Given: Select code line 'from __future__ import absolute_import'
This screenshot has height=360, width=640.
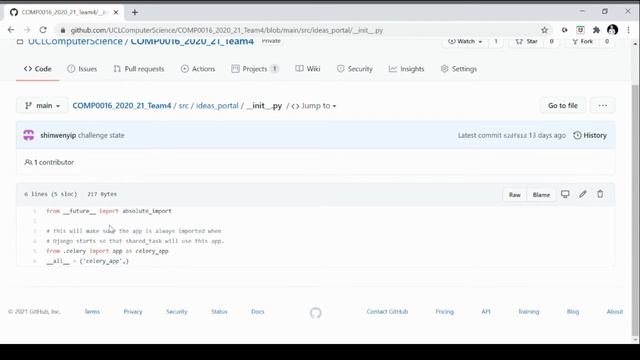Looking at the screenshot, I should point(109,211).
